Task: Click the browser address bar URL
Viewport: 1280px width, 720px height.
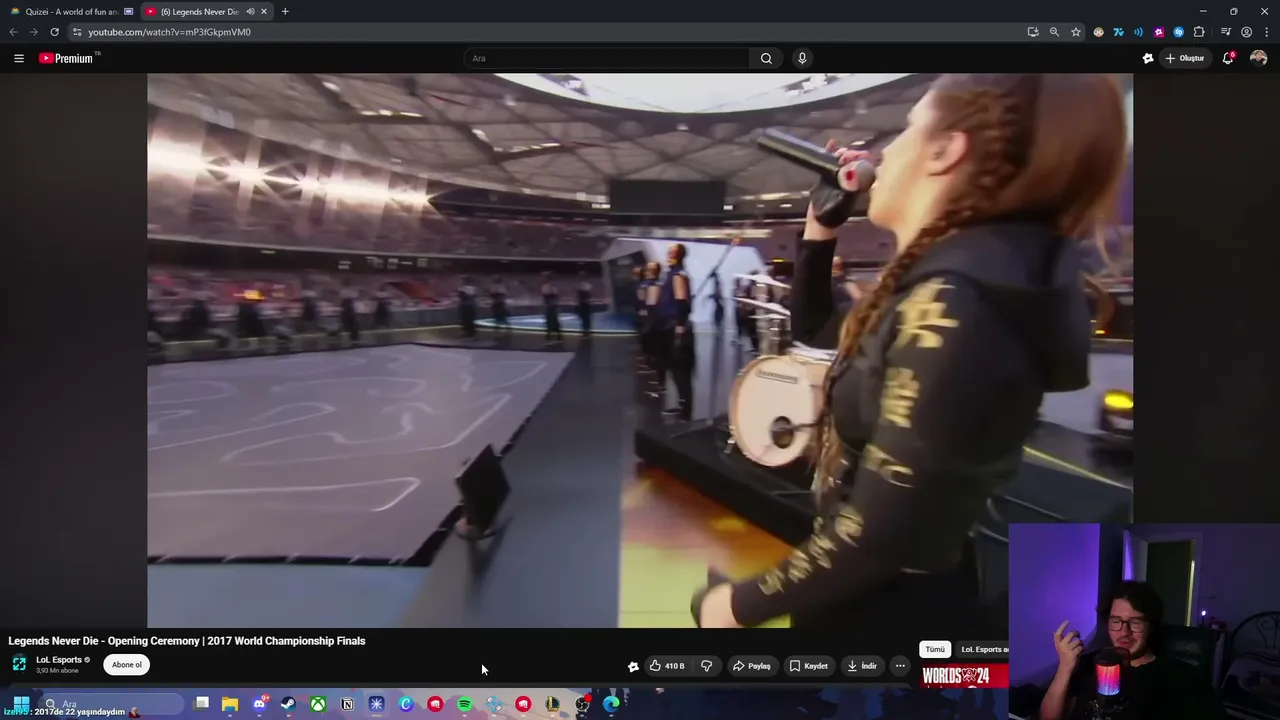Action: tap(169, 32)
